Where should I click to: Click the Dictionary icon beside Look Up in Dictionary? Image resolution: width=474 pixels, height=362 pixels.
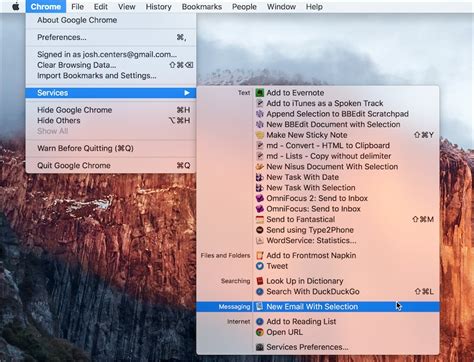pos(260,281)
